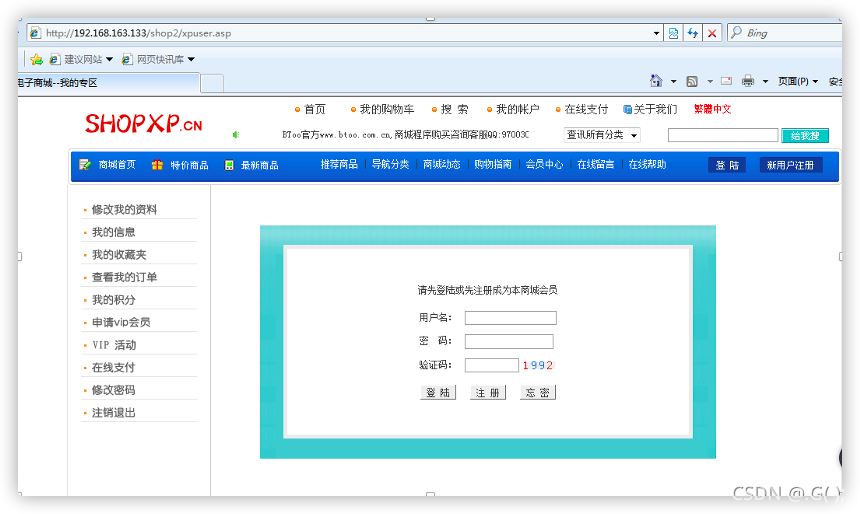Screen dimensions: 860x514
Task: Click the compatibility view icon in address bar
Action: 673,33
